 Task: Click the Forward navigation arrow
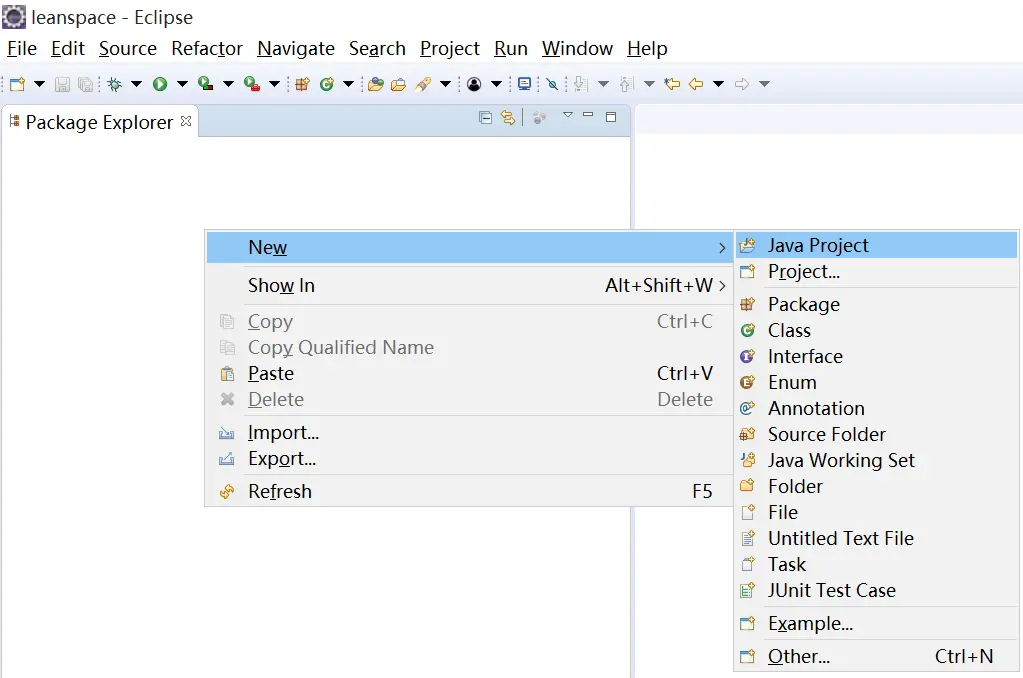(742, 84)
